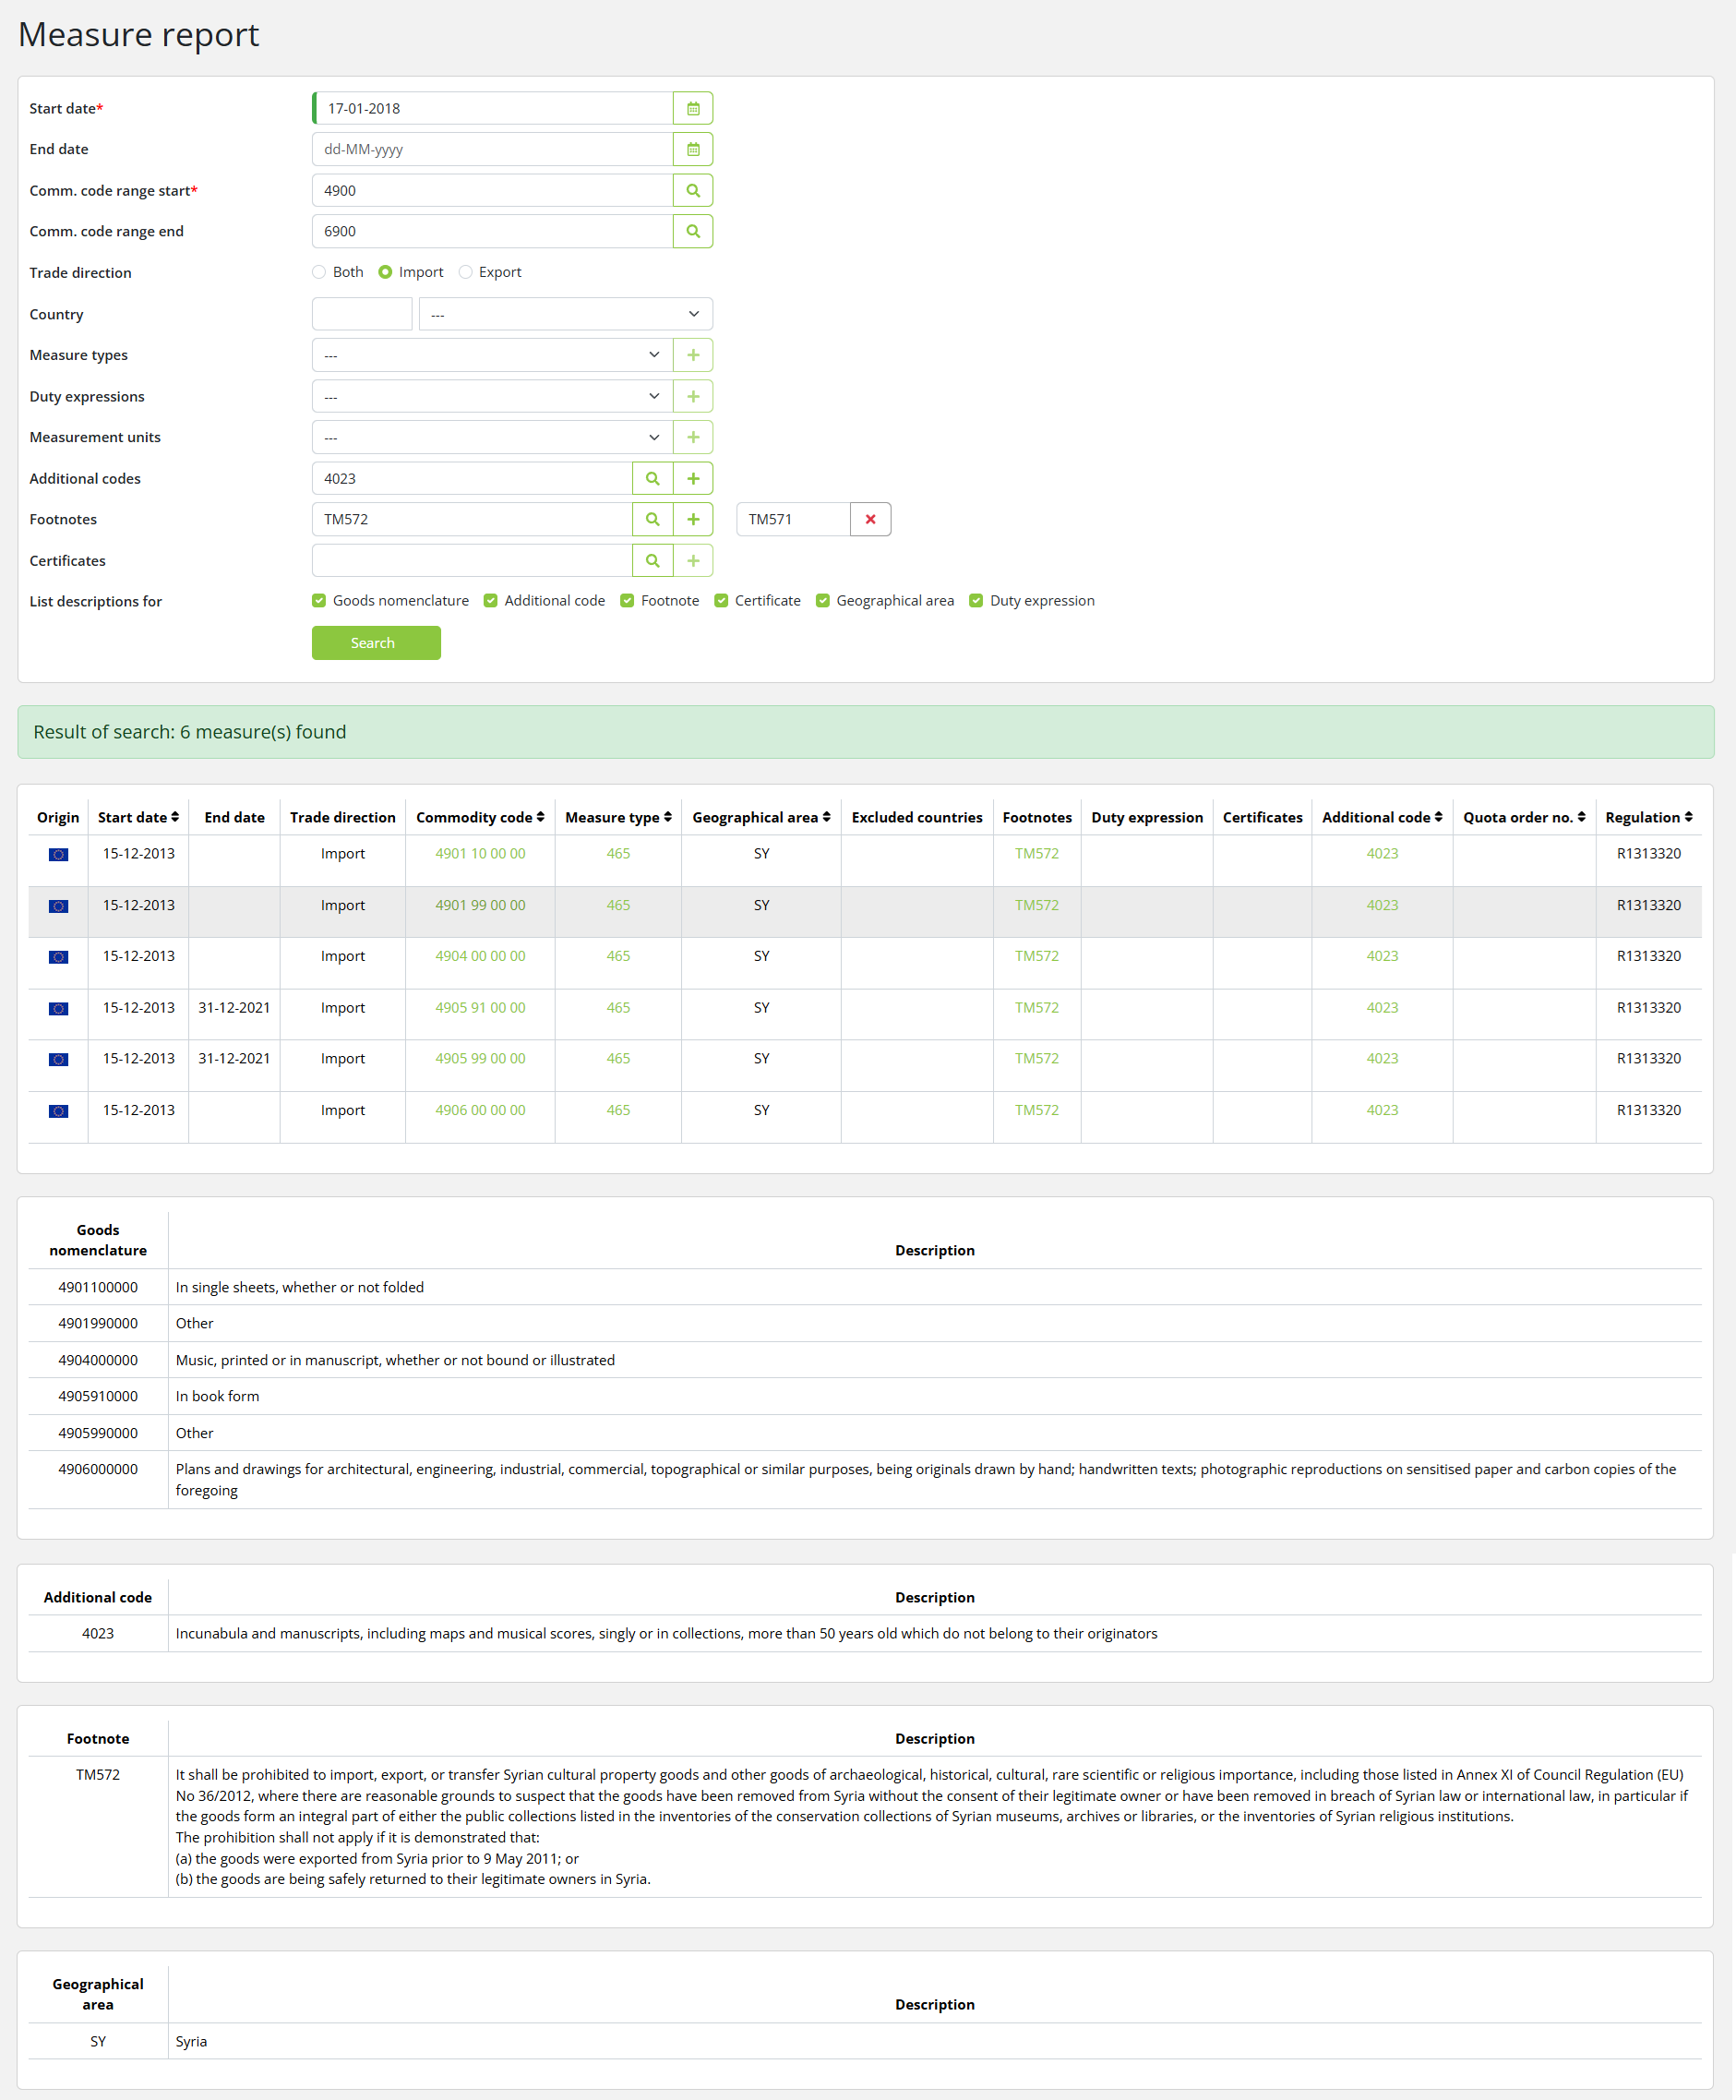The height and width of the screenshot is (2100, 1736).
Task: Click the green Search button
Action: 375,642
